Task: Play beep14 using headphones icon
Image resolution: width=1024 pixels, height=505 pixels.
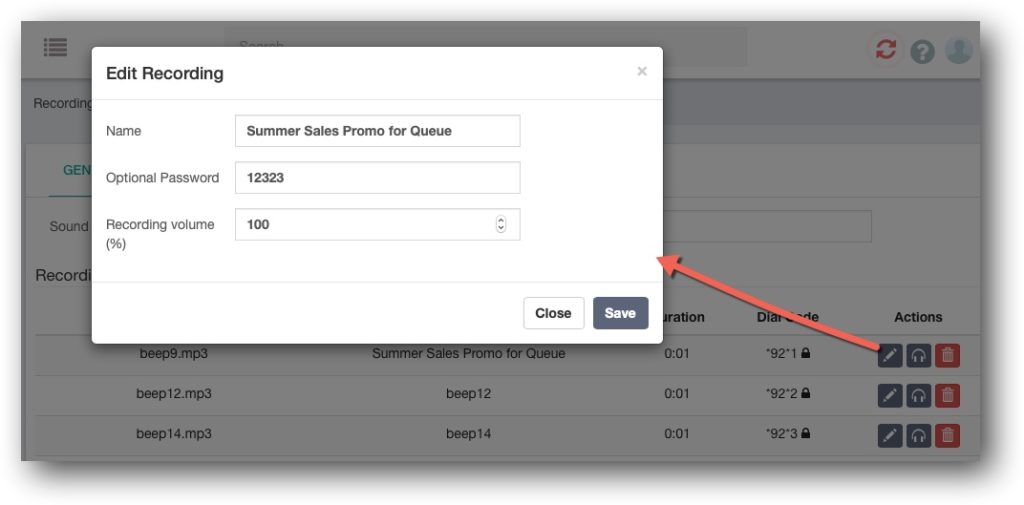Action: click(x=918, y=435)
